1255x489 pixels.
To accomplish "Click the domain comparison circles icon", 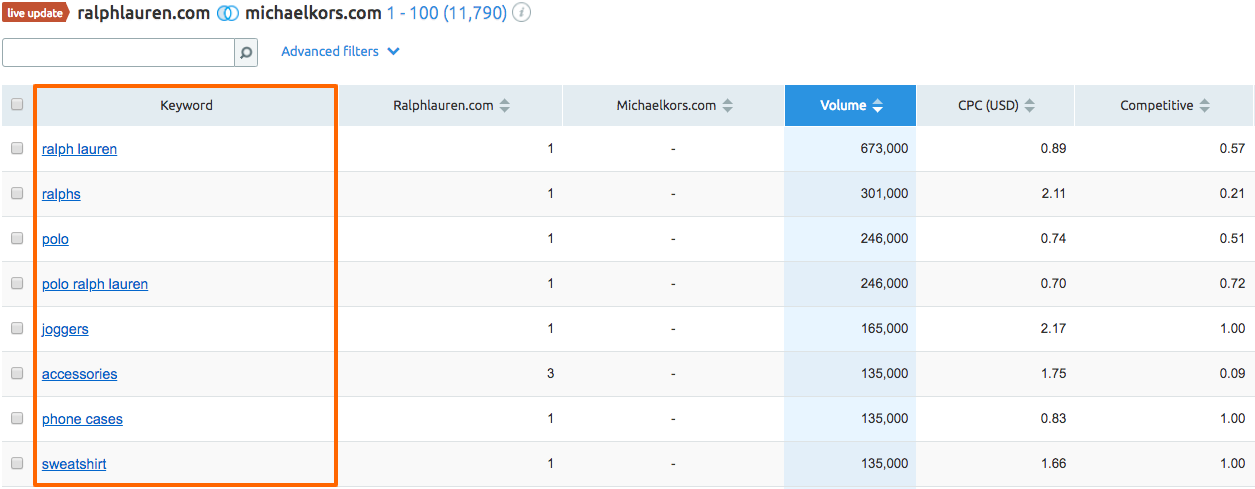I will 227,14.
